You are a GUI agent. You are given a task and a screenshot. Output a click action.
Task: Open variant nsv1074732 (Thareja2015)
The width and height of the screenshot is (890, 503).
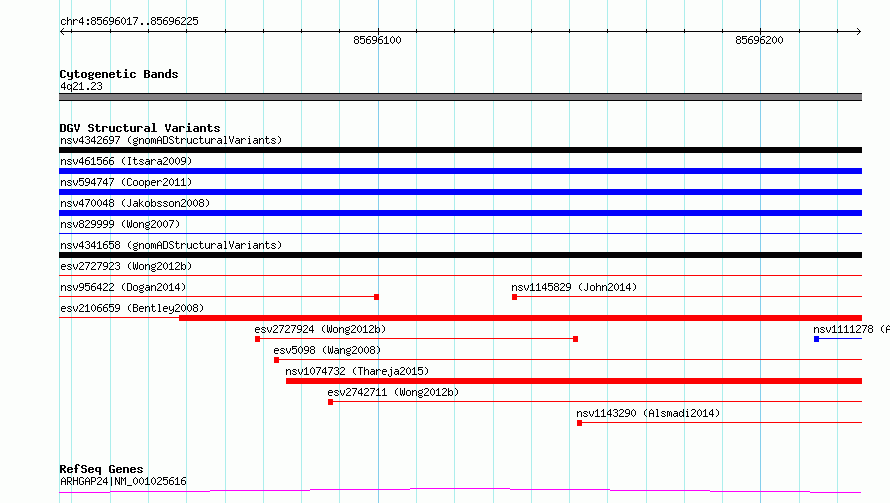click(357, 371)
